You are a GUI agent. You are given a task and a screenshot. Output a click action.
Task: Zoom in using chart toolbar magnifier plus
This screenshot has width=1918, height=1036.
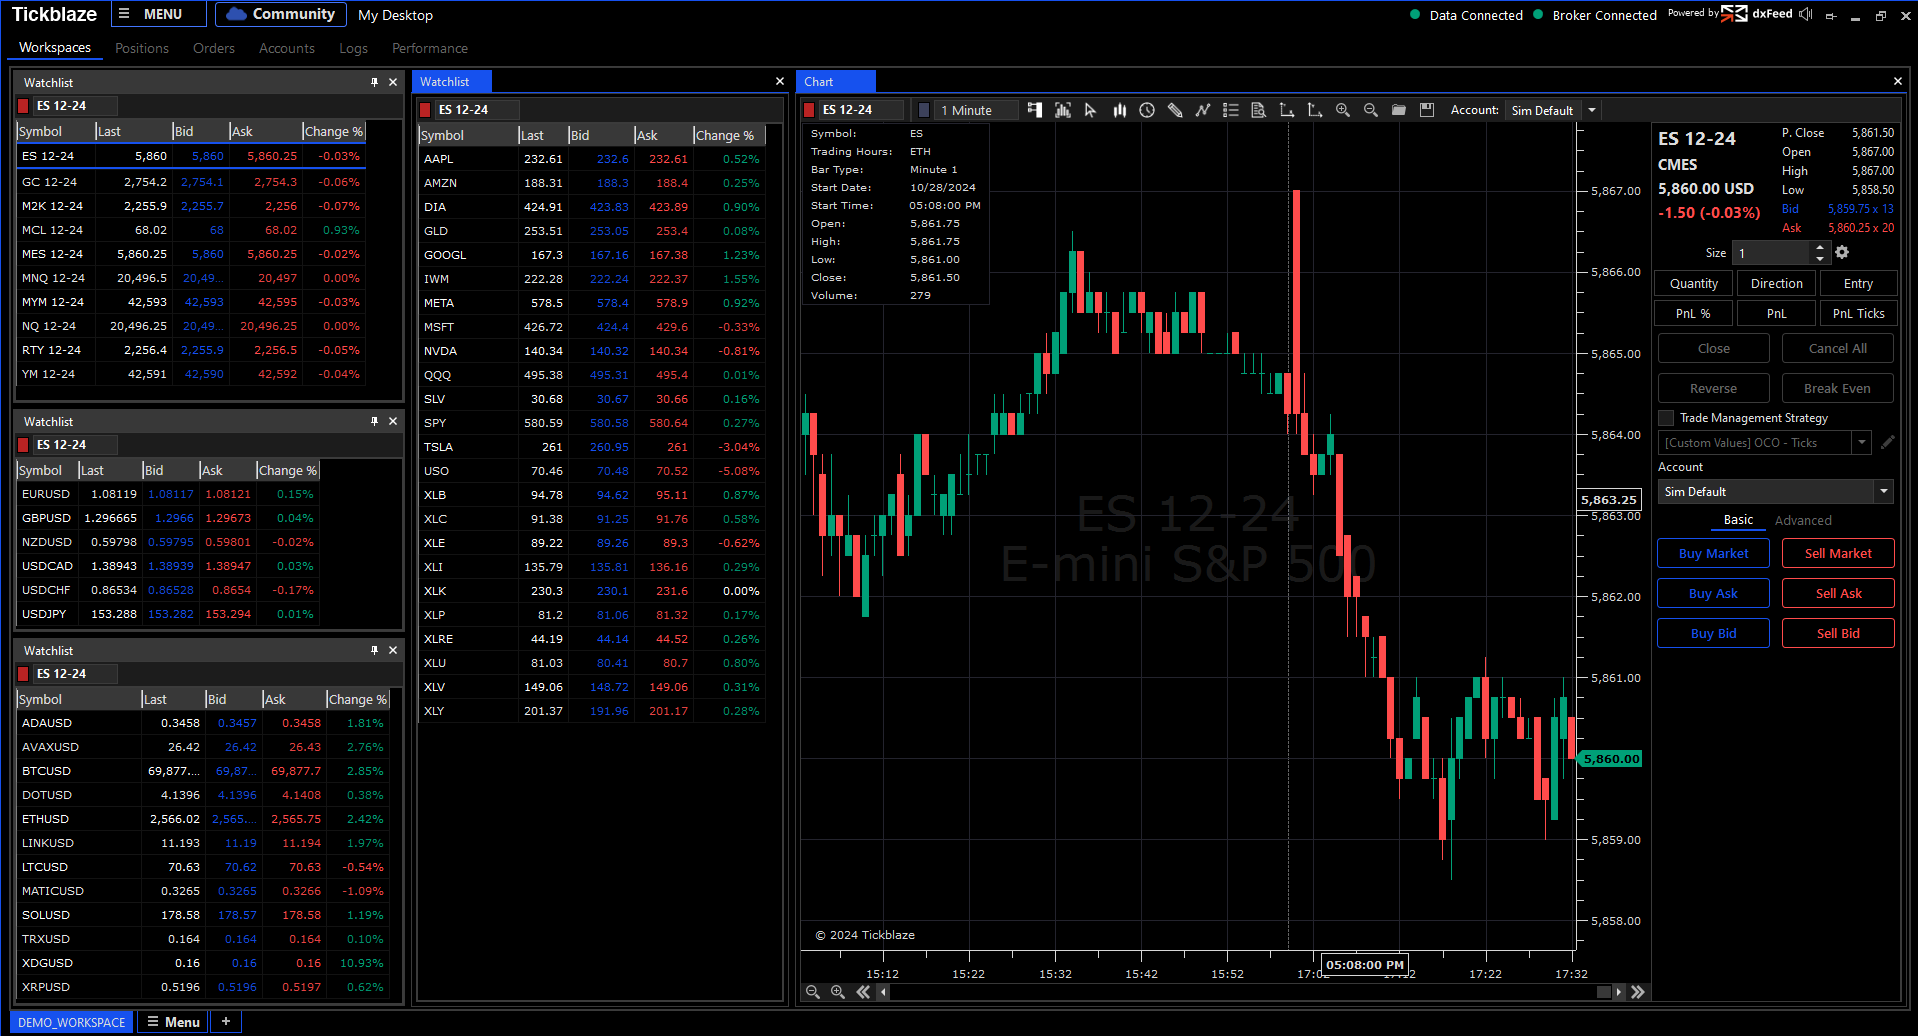[1343, 110]
